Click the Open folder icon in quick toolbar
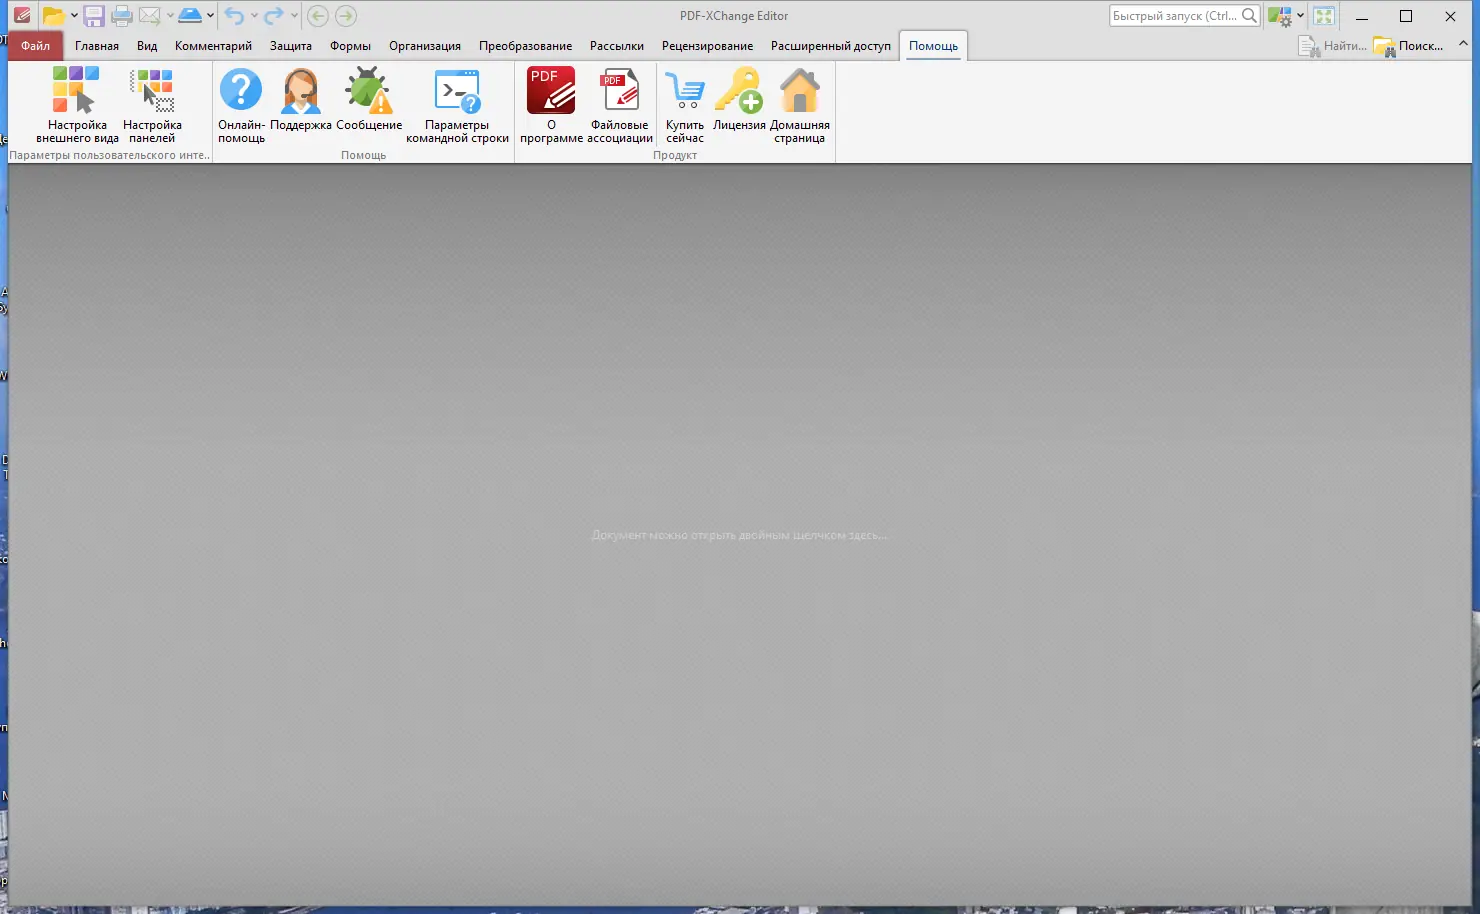This screenshot has height=914, width=1480. [53, 16]
